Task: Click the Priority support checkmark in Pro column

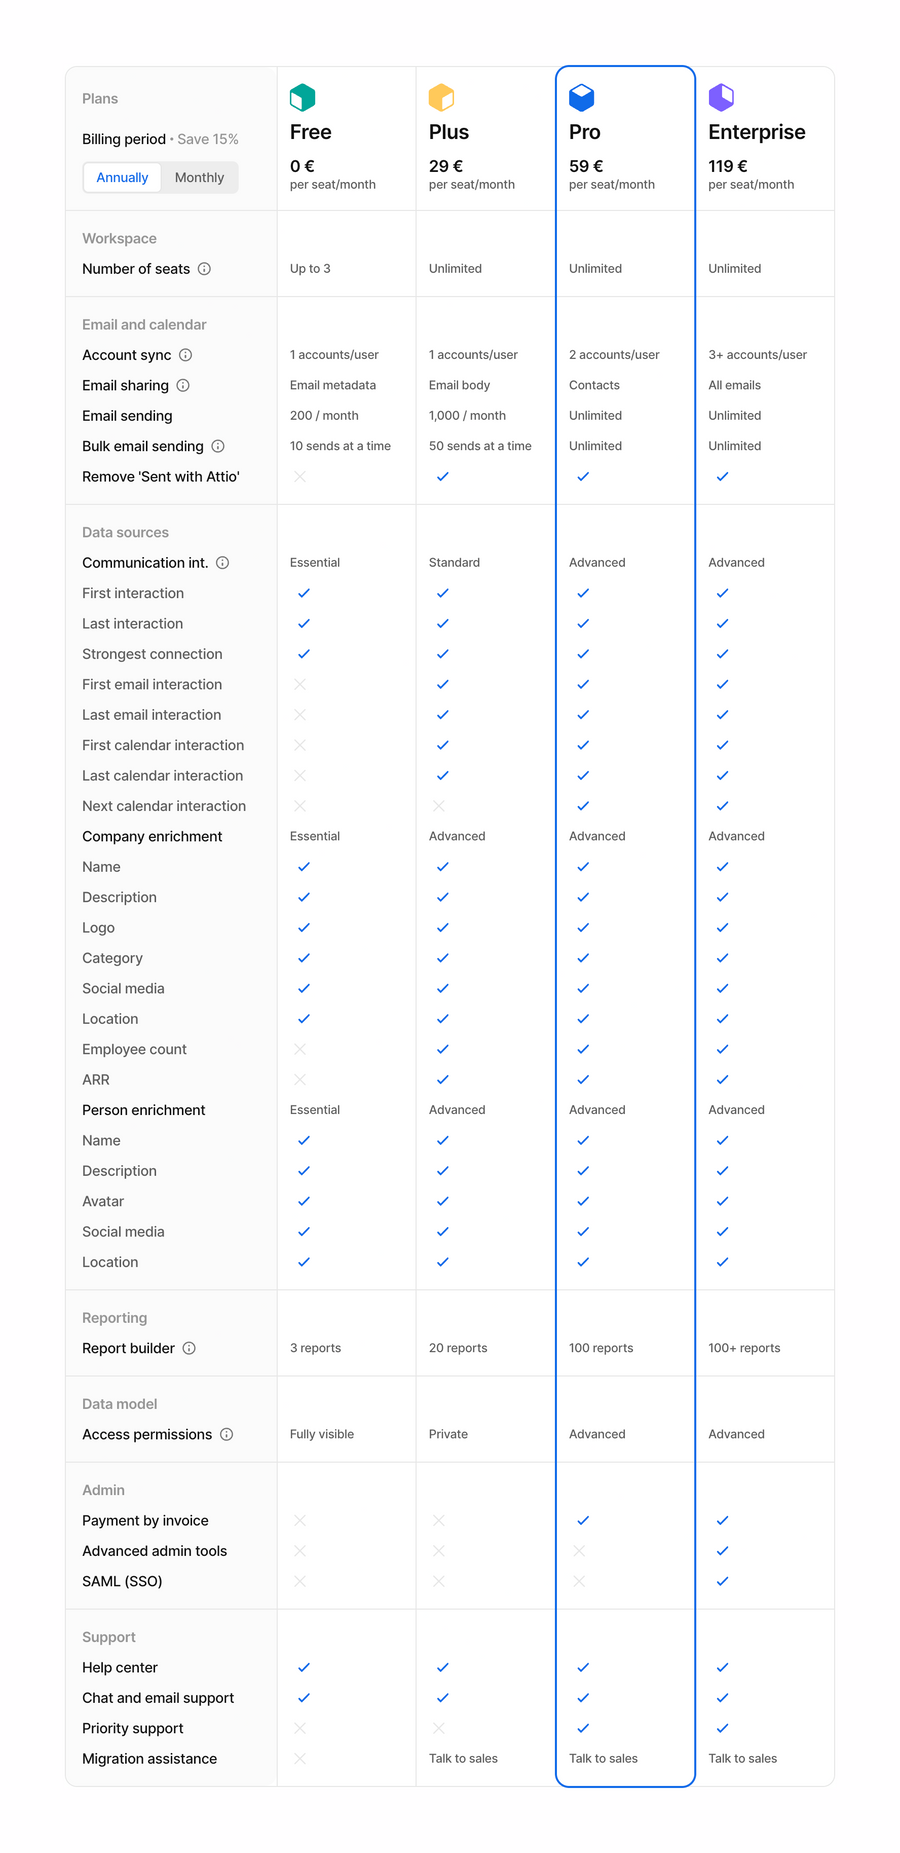Action: (x=582, y=1728)
